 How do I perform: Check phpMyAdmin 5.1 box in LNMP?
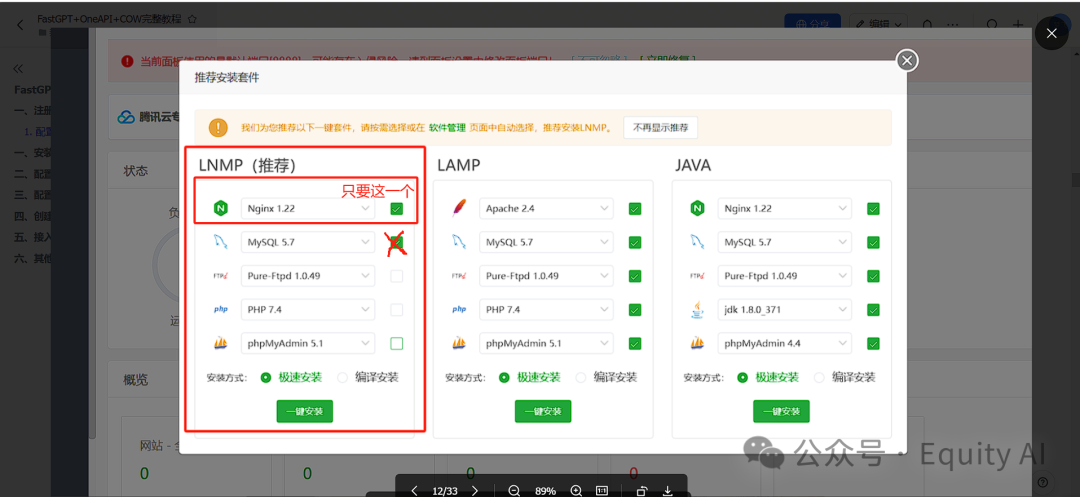pyautogui.click(x=397, y=343)
